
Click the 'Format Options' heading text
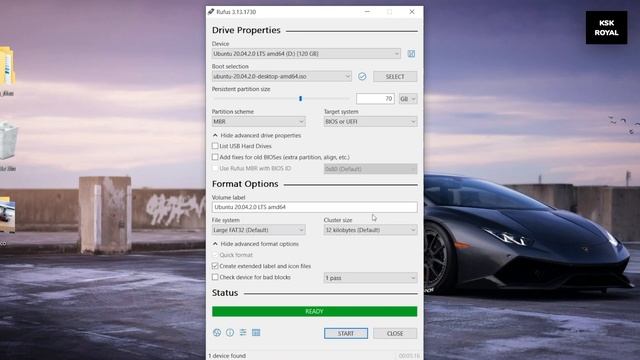click(x=245, y=184)
